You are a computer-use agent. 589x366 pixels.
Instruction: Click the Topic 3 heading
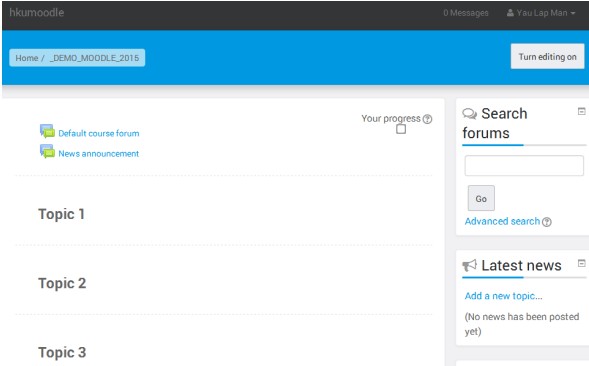click(62, 352)
